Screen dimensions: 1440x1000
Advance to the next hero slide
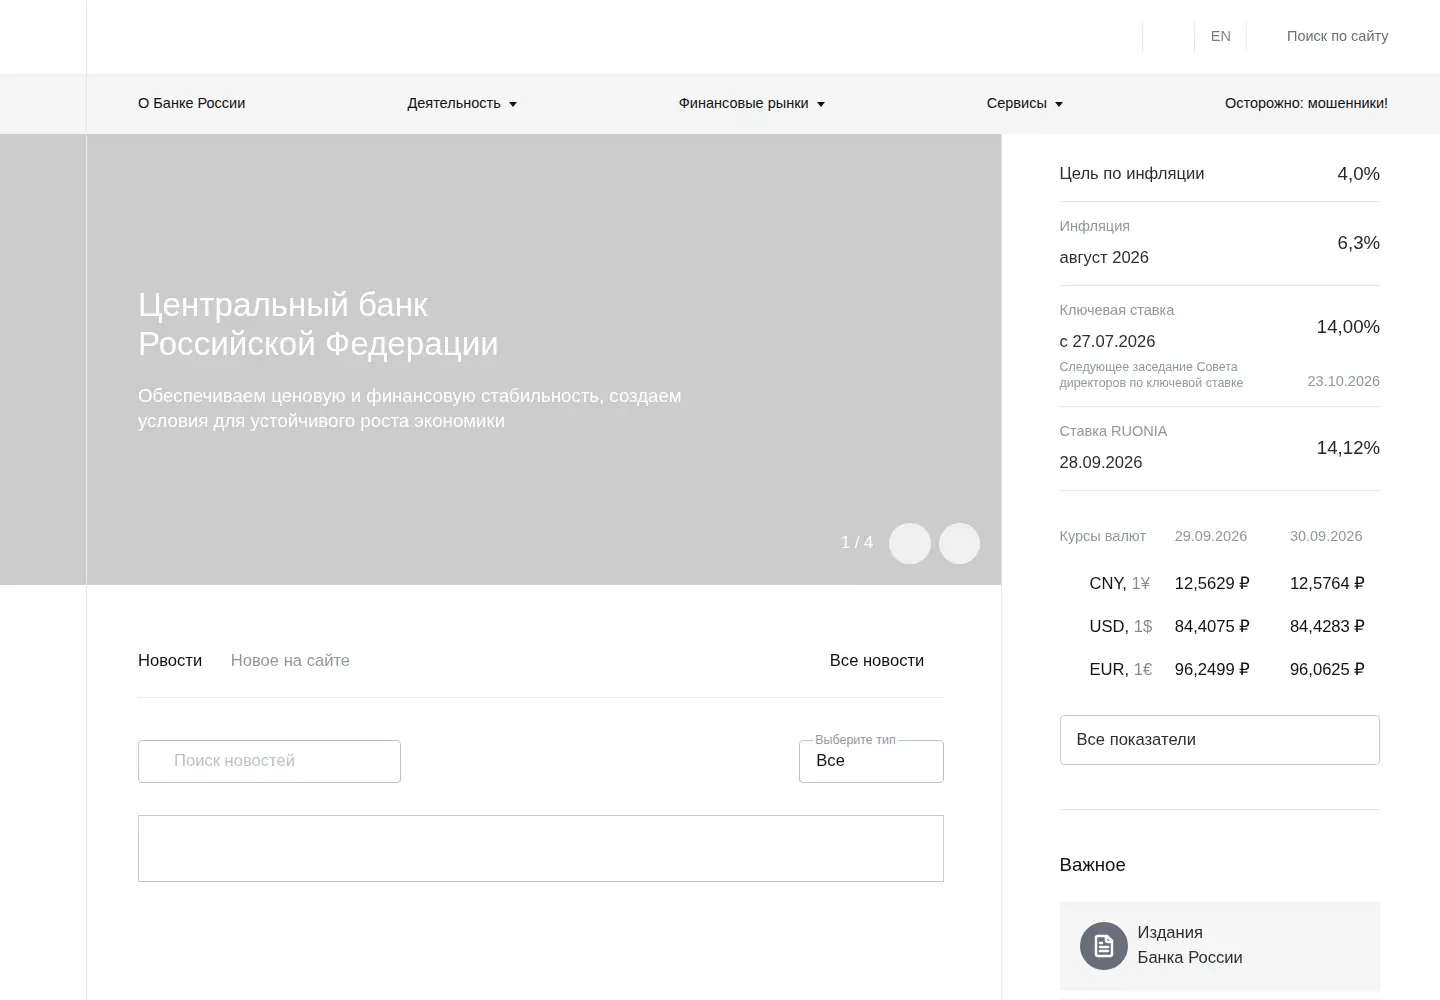tap(959, 543)
